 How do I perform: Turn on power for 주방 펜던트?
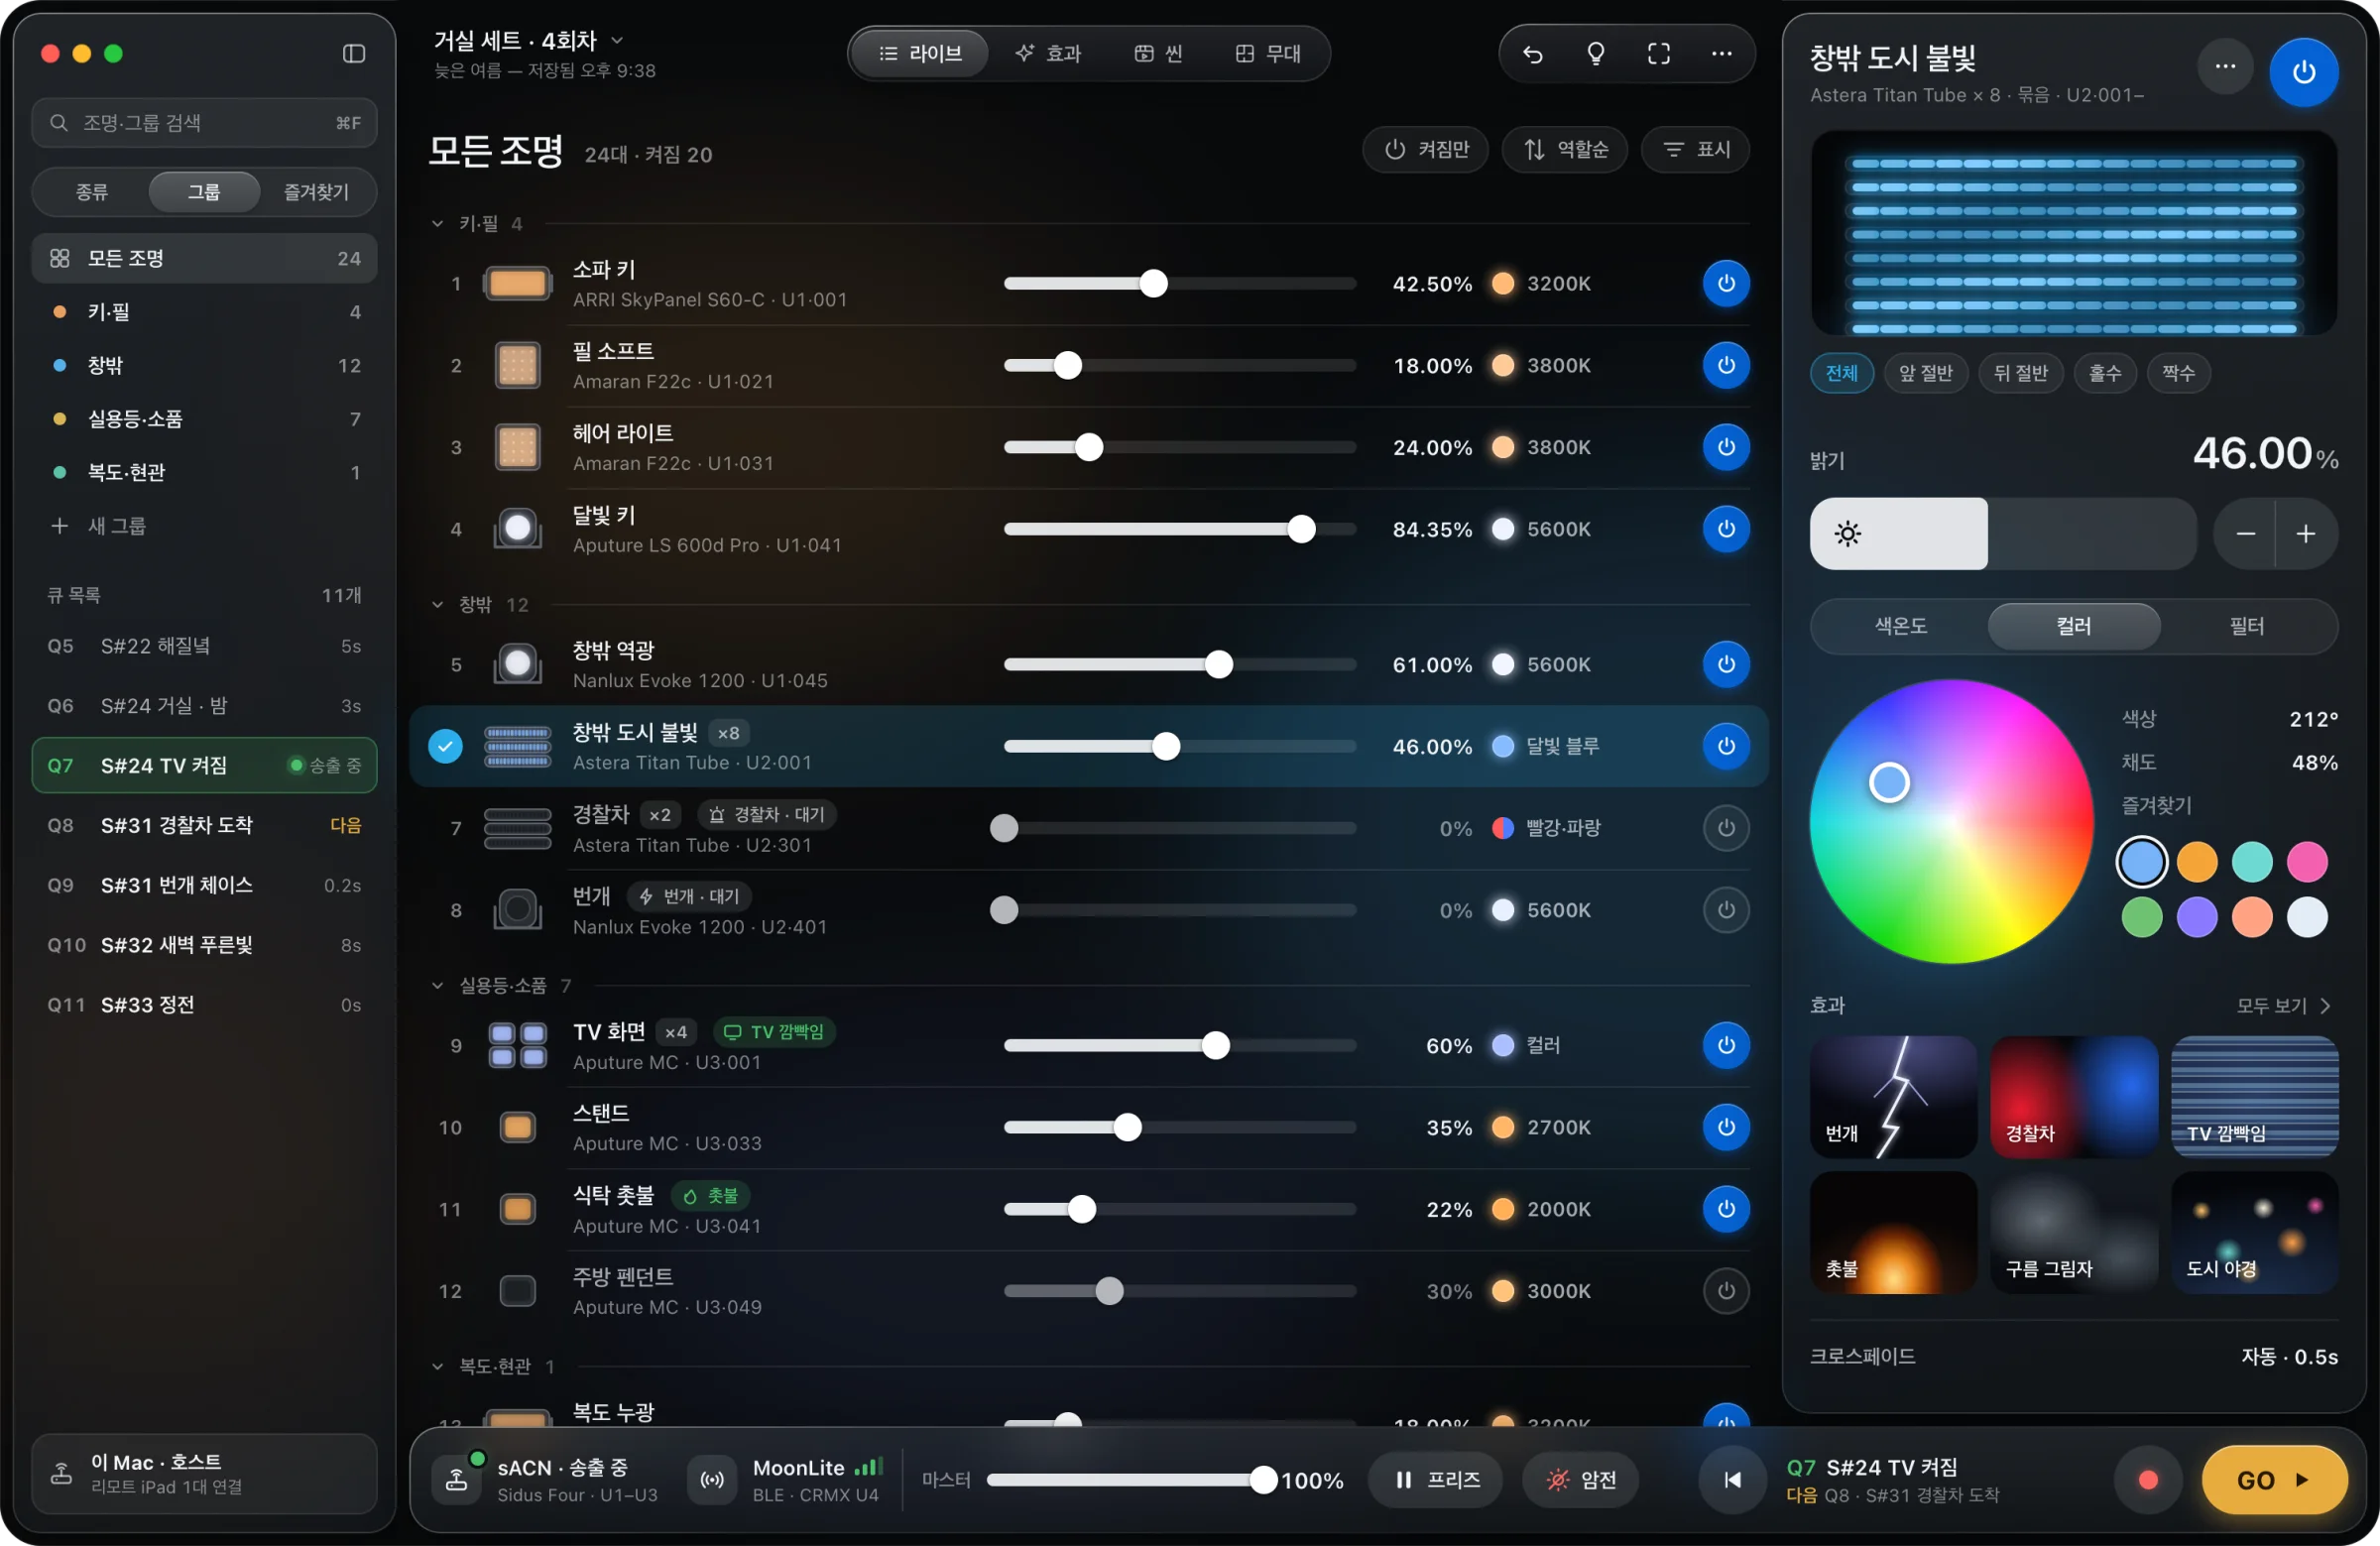tap(1726, 1291)
